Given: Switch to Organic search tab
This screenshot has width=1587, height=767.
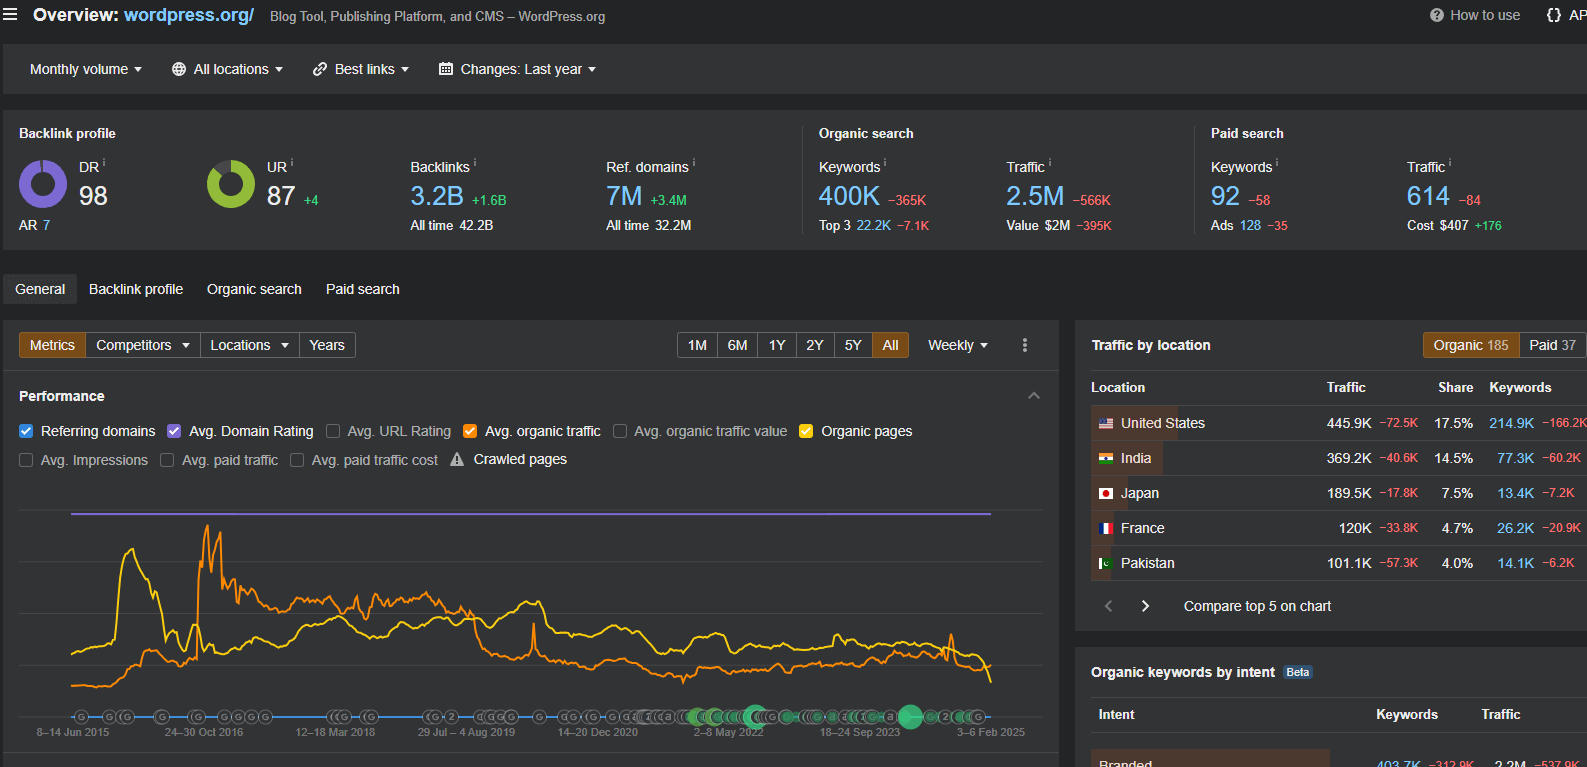Looking at the screenshot, I should (254, 289).
